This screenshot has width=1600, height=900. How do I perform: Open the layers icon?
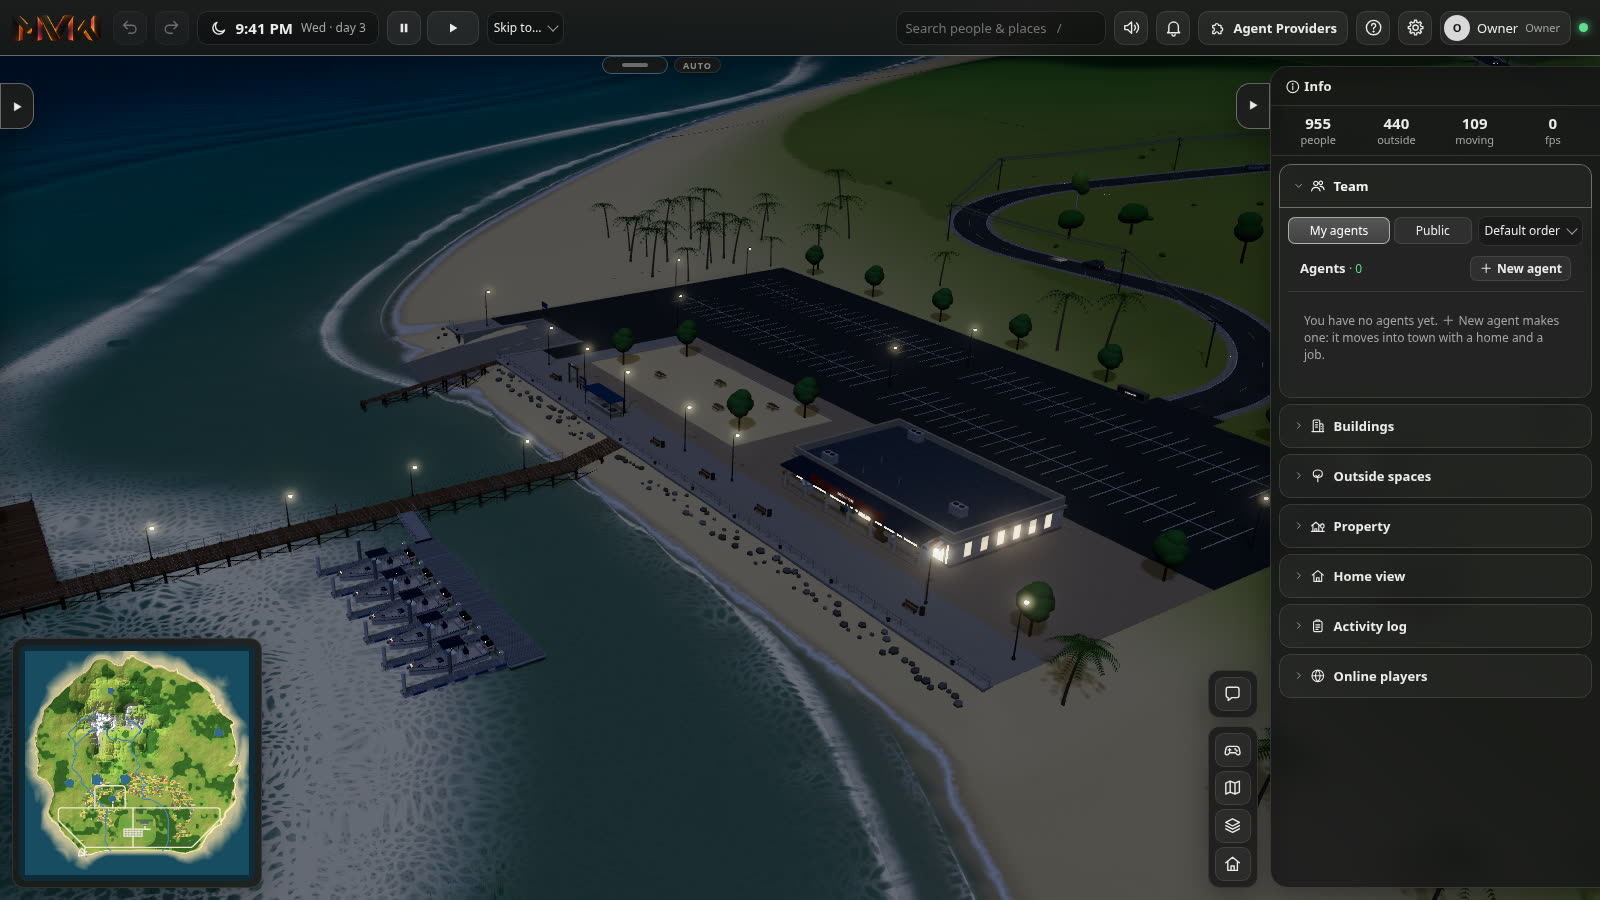[x=1232, y=826]
